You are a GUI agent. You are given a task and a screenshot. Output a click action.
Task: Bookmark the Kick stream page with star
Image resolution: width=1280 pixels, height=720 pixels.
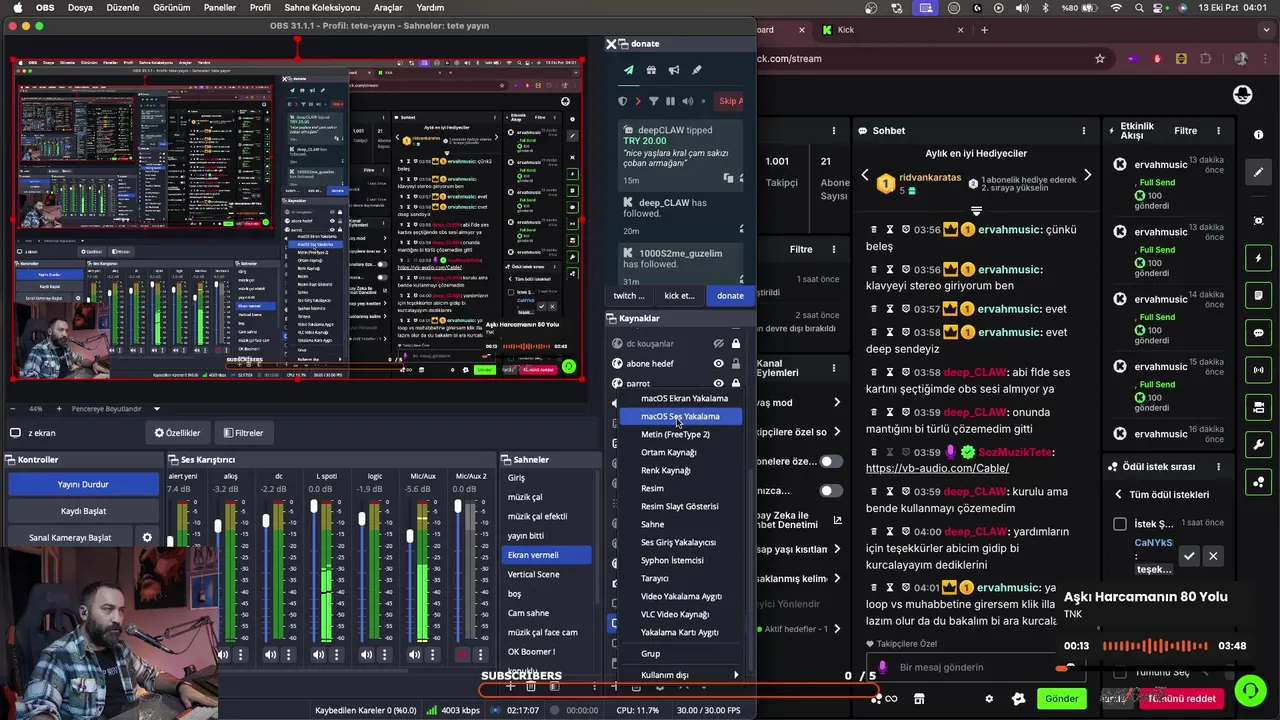click(1100, 59)
